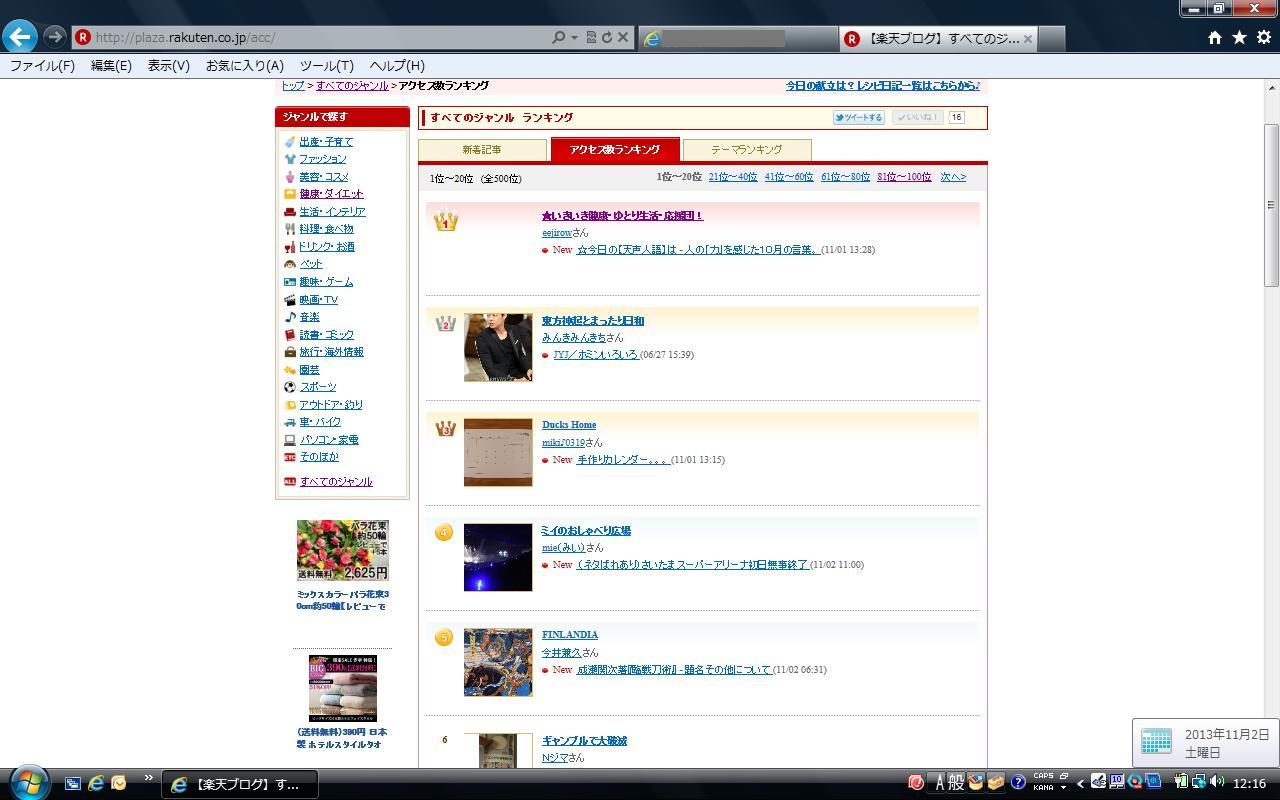Click the ツイートする Twitter button
This screenshot has width=1280, height=800.
click(x=858, y=117)
